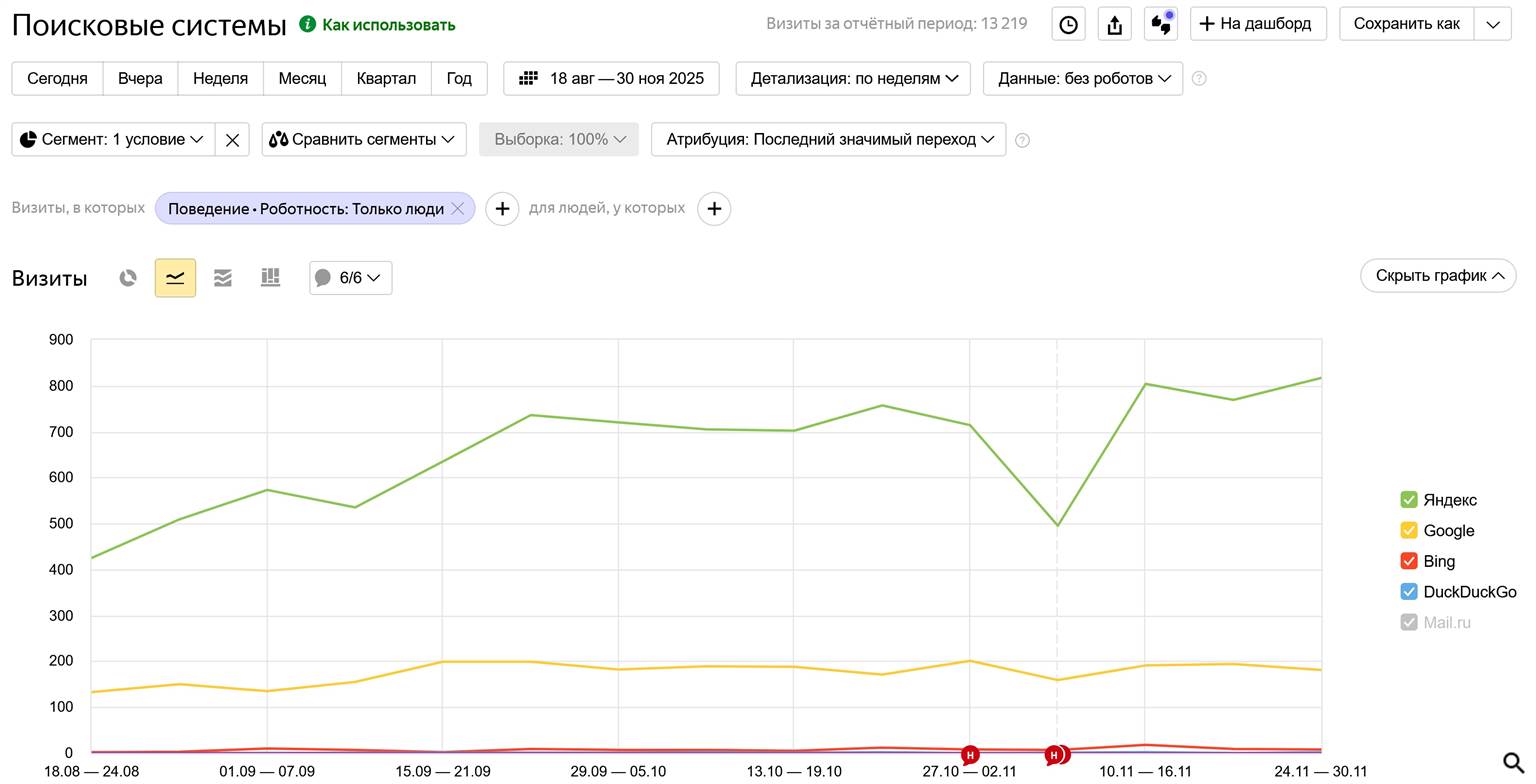Expand the Детализация: по неделям dropdown
Screen dimensions: 1536x784
(852, 78)
